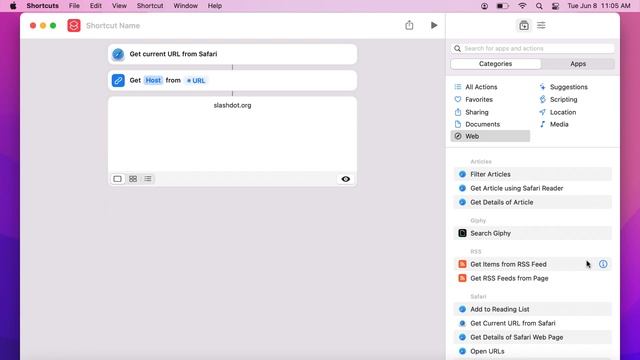Select the Apps tab
Screen dimensions: 640x360
click(578, 64)
